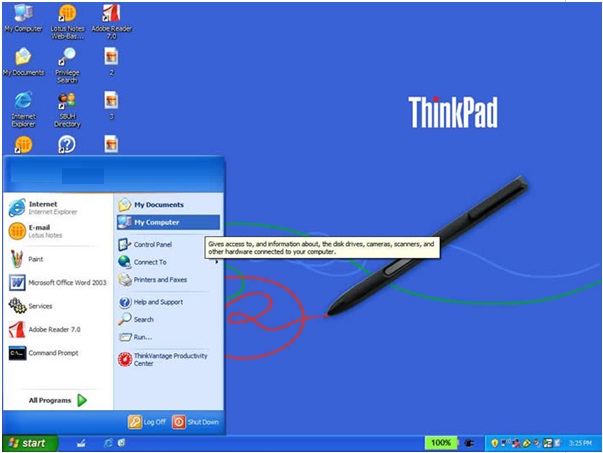Open SBUH Directory desktop shortcut
The width and height of the screenshot is (603, 453).
[x=67, y=104]
